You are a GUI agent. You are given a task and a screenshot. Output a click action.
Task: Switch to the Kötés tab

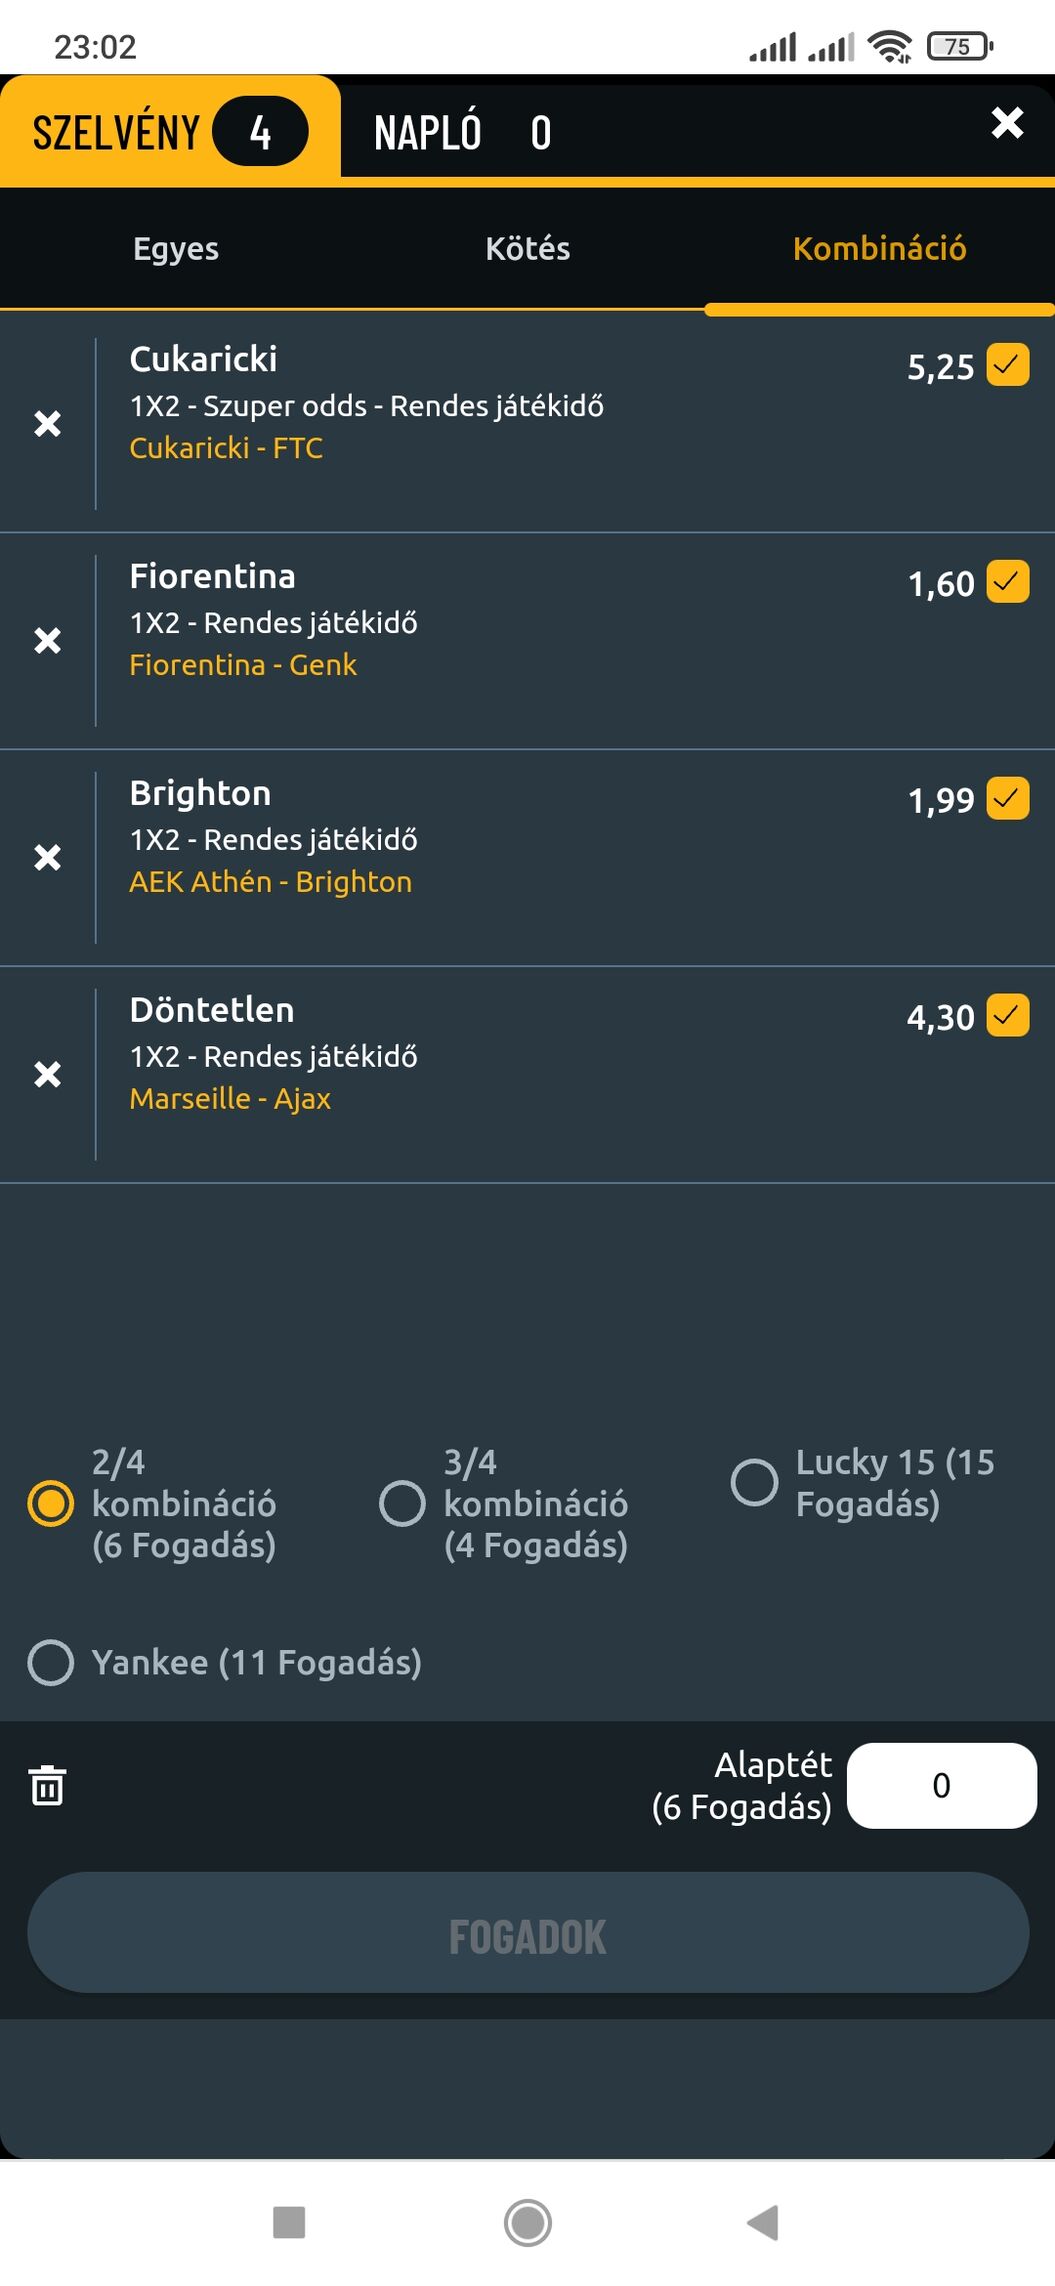(528, 248)
